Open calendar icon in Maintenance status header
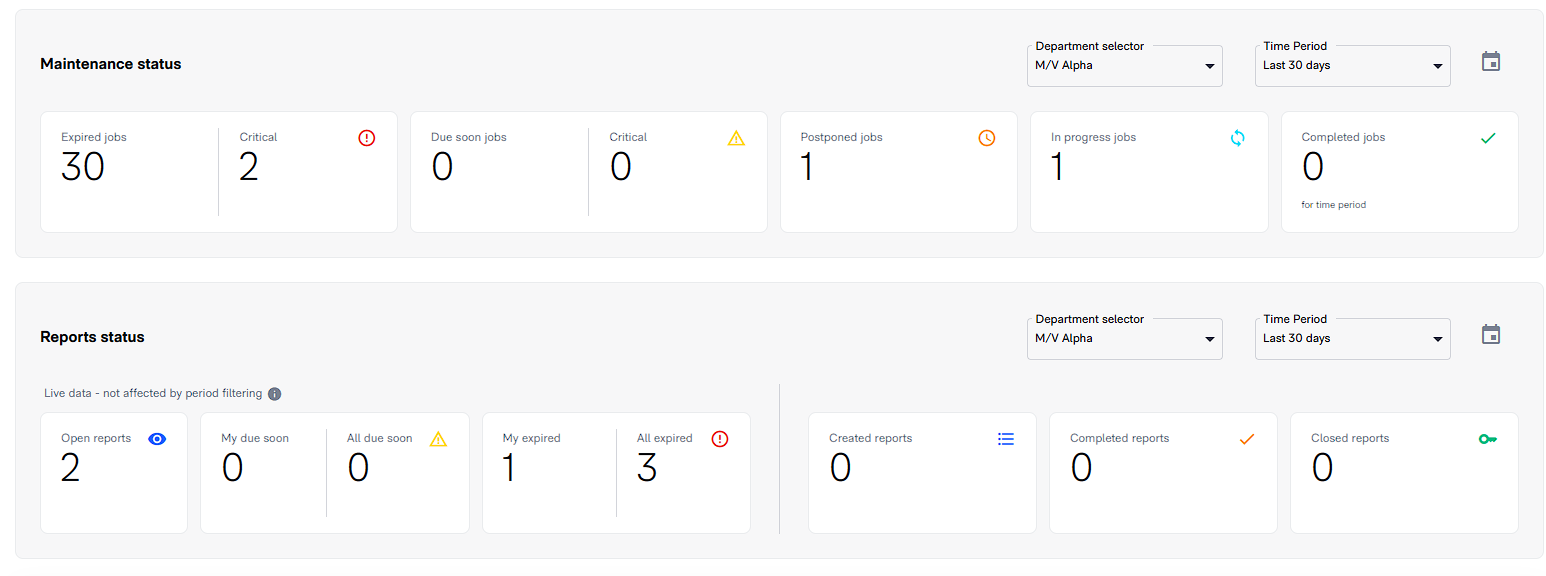The image size is (1546, 576). tap(1490, 62)
